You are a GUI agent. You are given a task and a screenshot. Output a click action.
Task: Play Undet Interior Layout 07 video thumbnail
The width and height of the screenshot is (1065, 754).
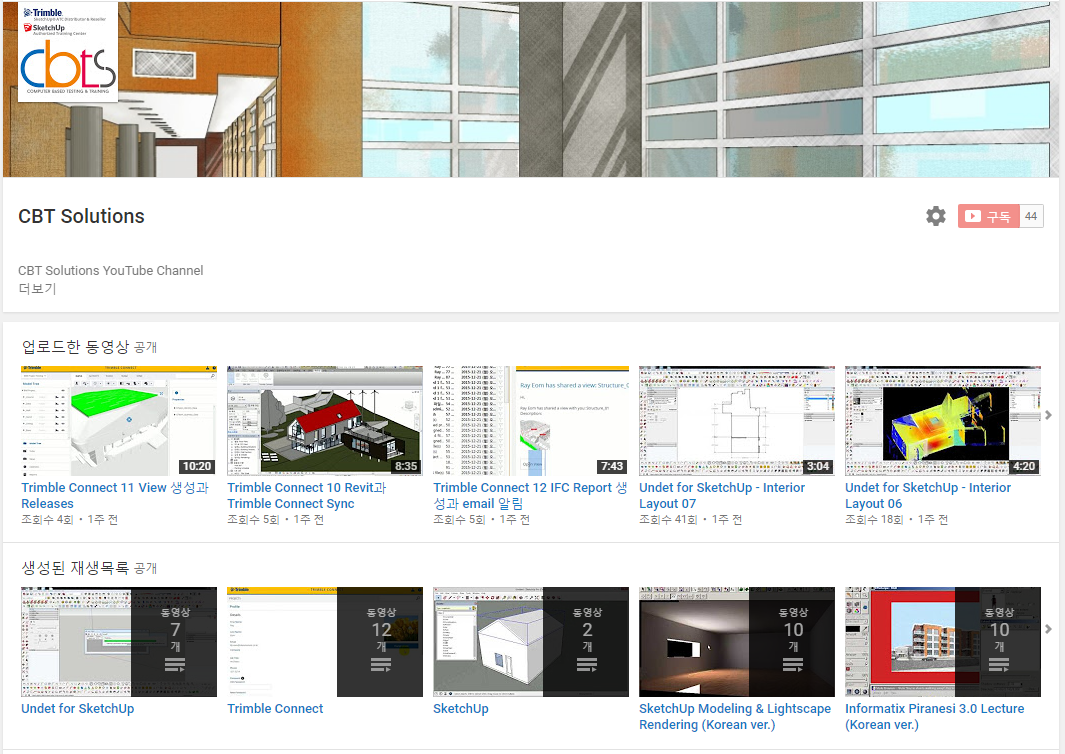point(737,420)
